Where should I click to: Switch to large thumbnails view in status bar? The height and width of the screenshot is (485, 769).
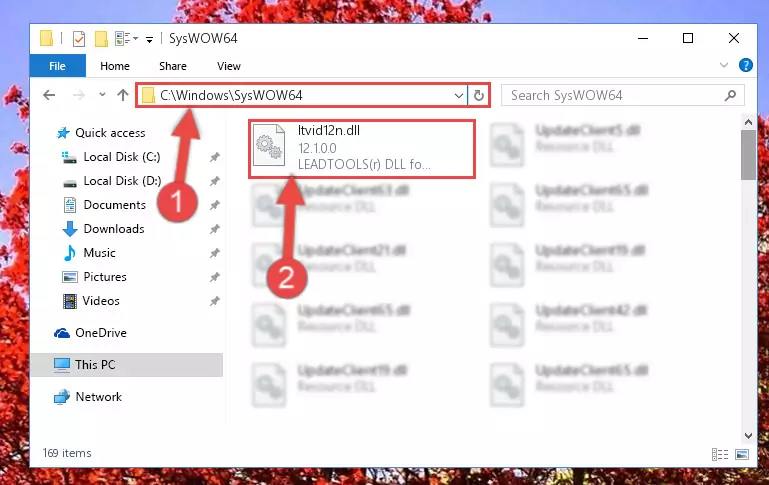(x=742, y=455)
